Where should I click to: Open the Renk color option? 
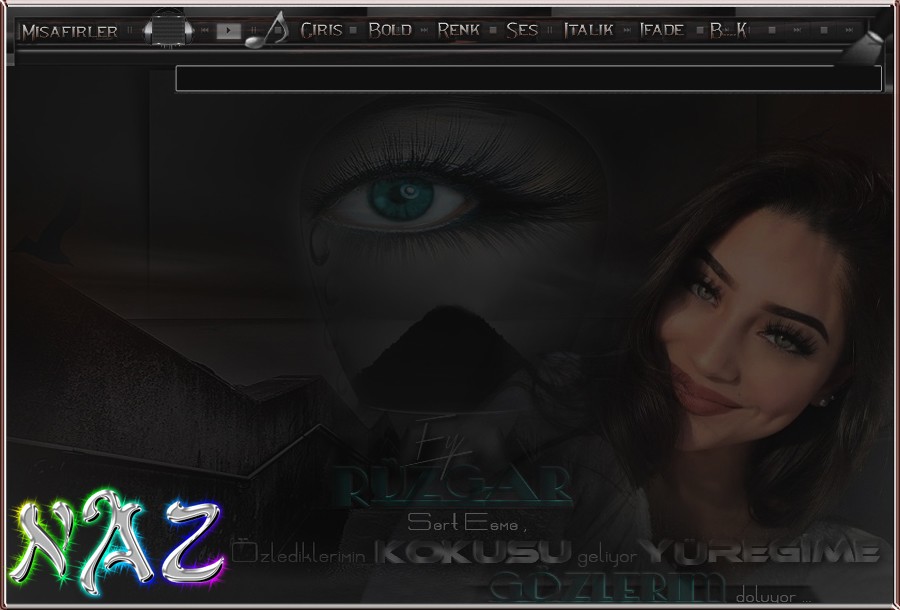(x=458, y=30)
